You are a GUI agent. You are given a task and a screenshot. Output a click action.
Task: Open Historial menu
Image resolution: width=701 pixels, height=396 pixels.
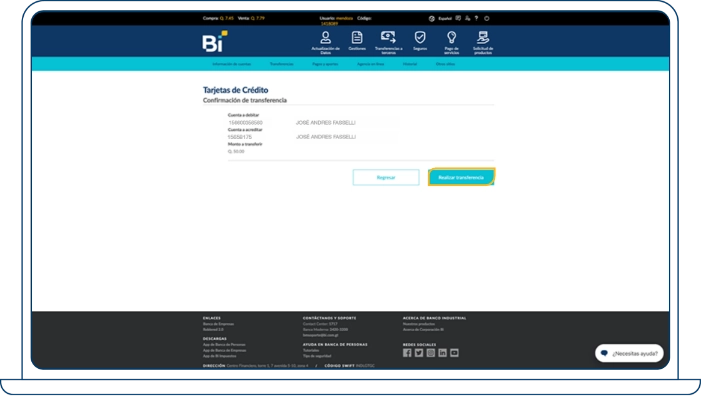410,64
